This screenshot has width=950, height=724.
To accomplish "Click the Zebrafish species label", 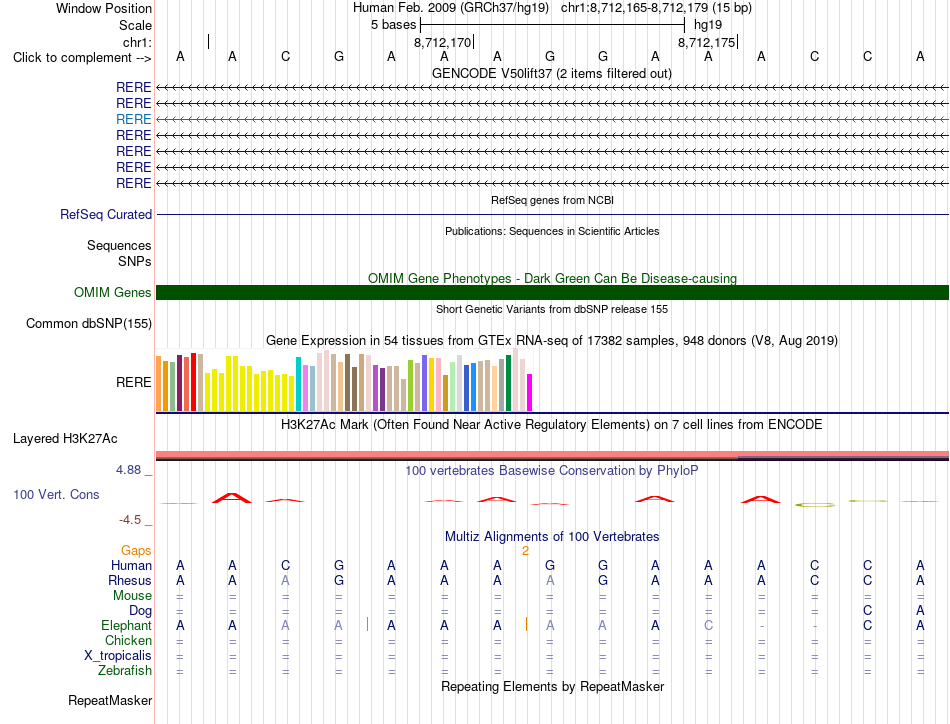I will 125,670.
